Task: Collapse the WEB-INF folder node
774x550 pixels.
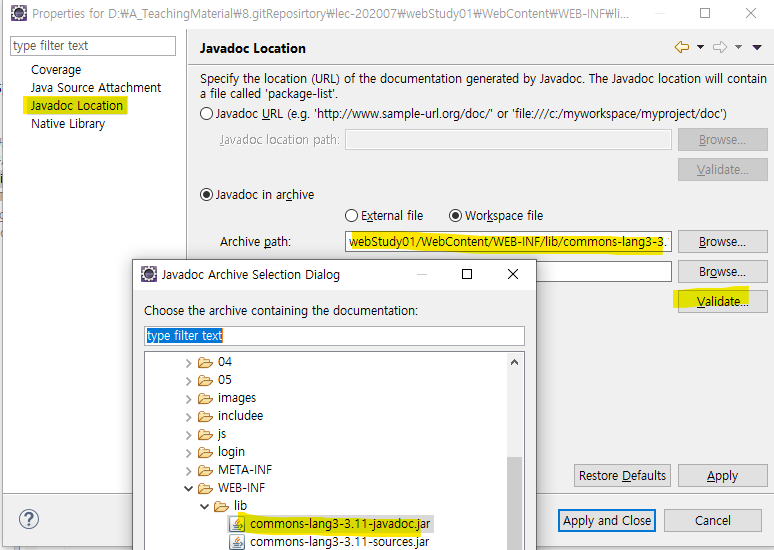Action: tap(188, 489)
